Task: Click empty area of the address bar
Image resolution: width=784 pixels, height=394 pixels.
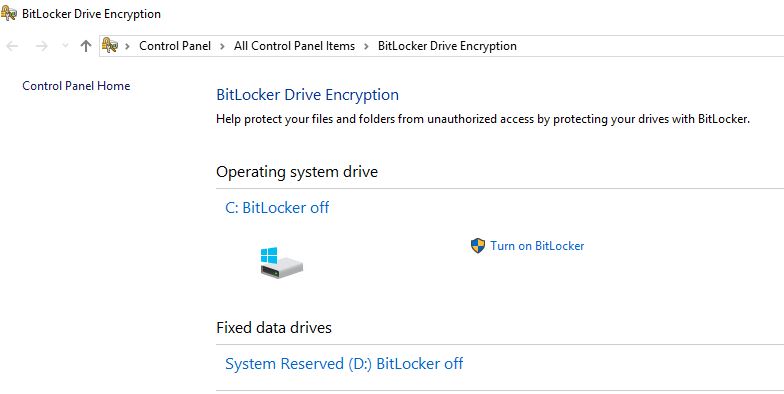Action: (650, 46)
